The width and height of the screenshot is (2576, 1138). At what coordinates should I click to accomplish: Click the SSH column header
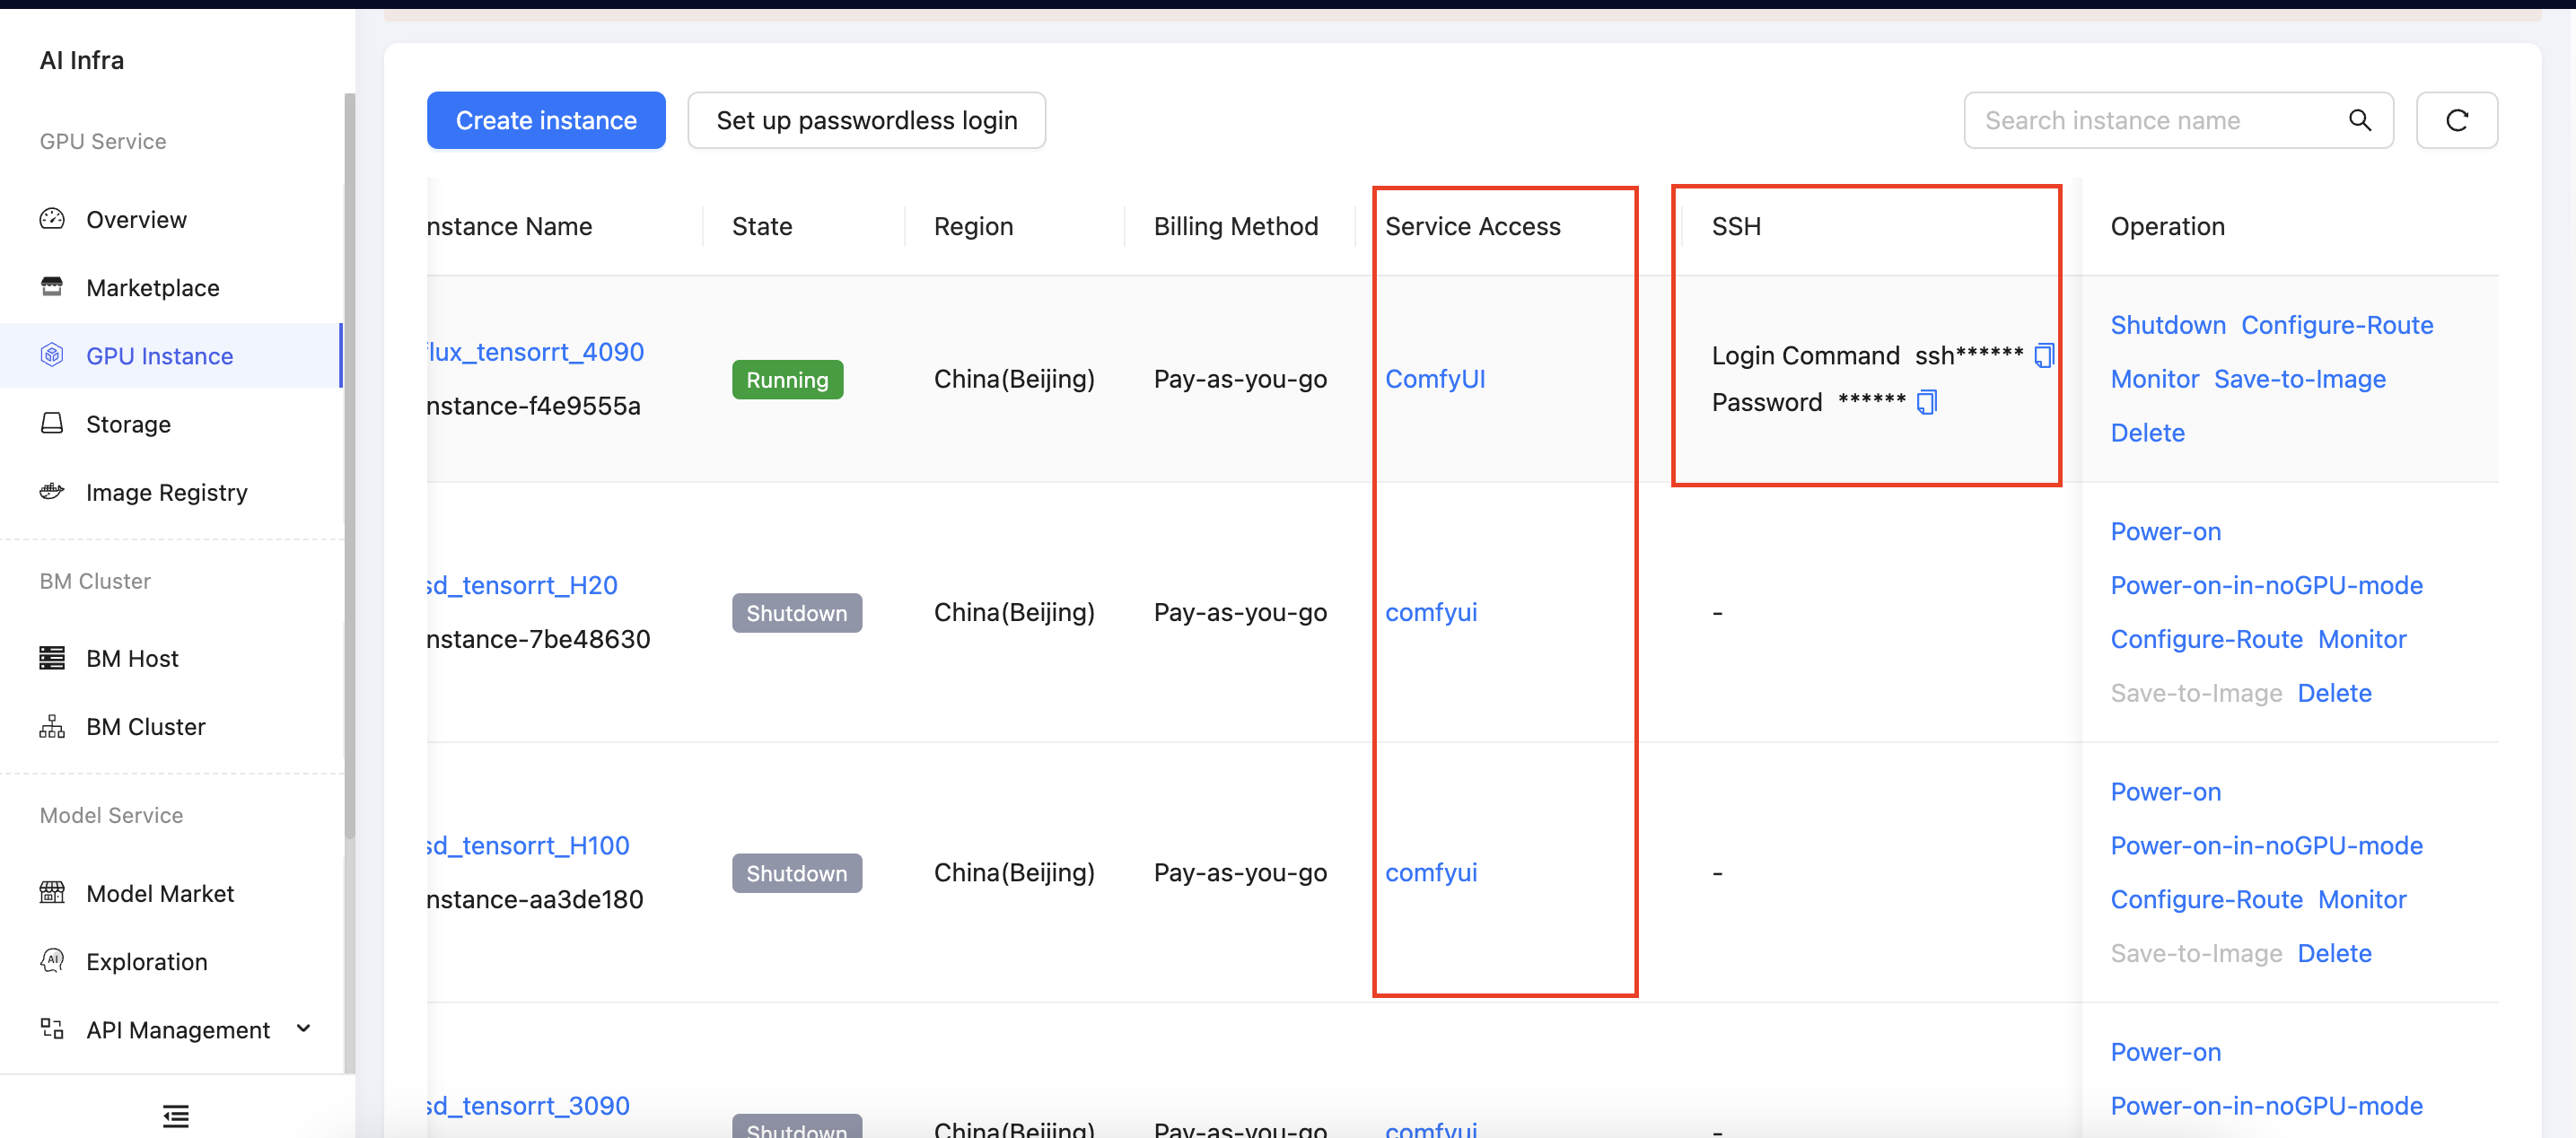[1736, 226]
